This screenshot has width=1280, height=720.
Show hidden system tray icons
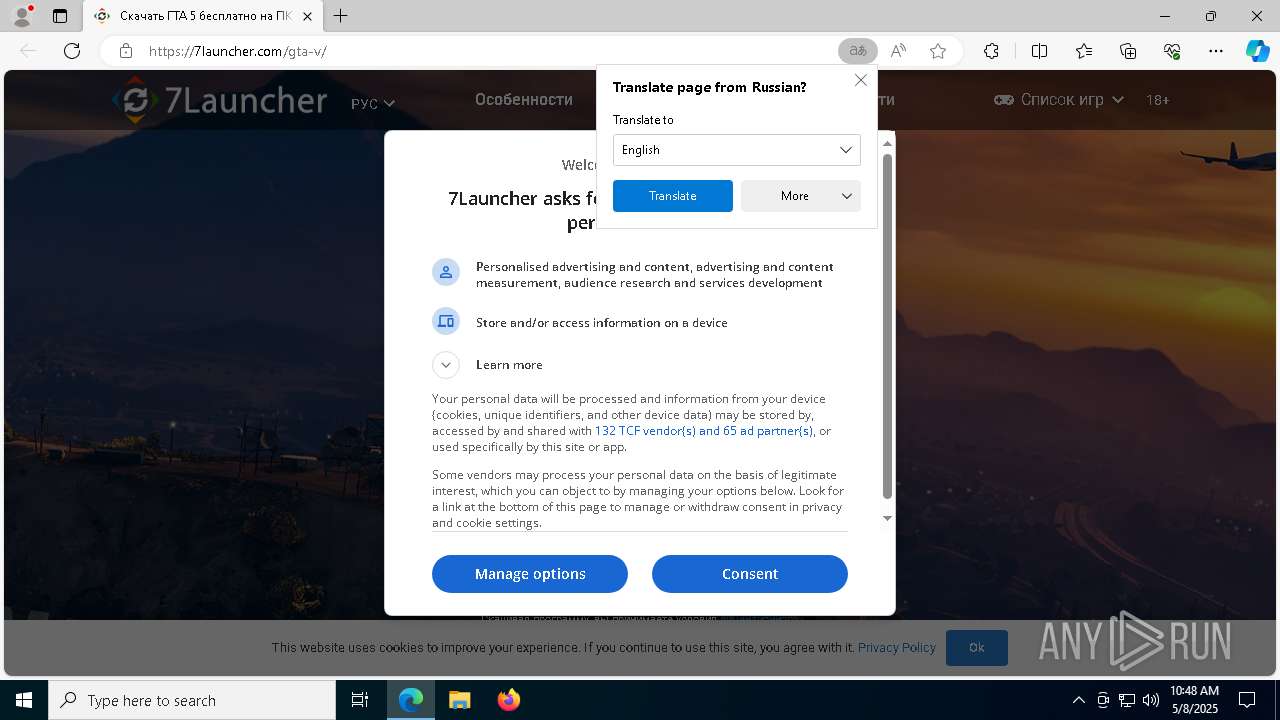[1078, 700]
